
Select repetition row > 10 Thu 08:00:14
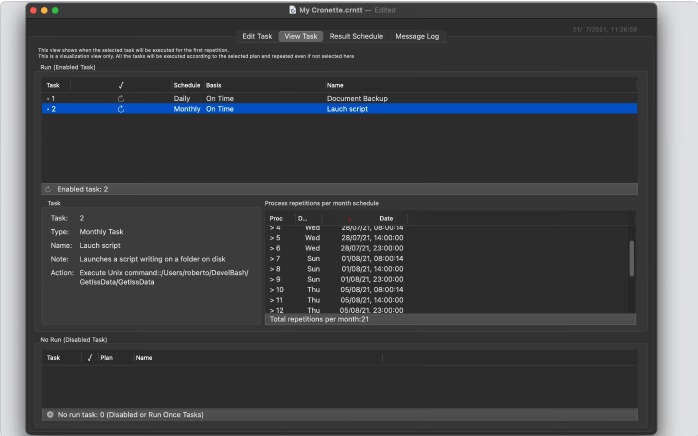(447, 290)
